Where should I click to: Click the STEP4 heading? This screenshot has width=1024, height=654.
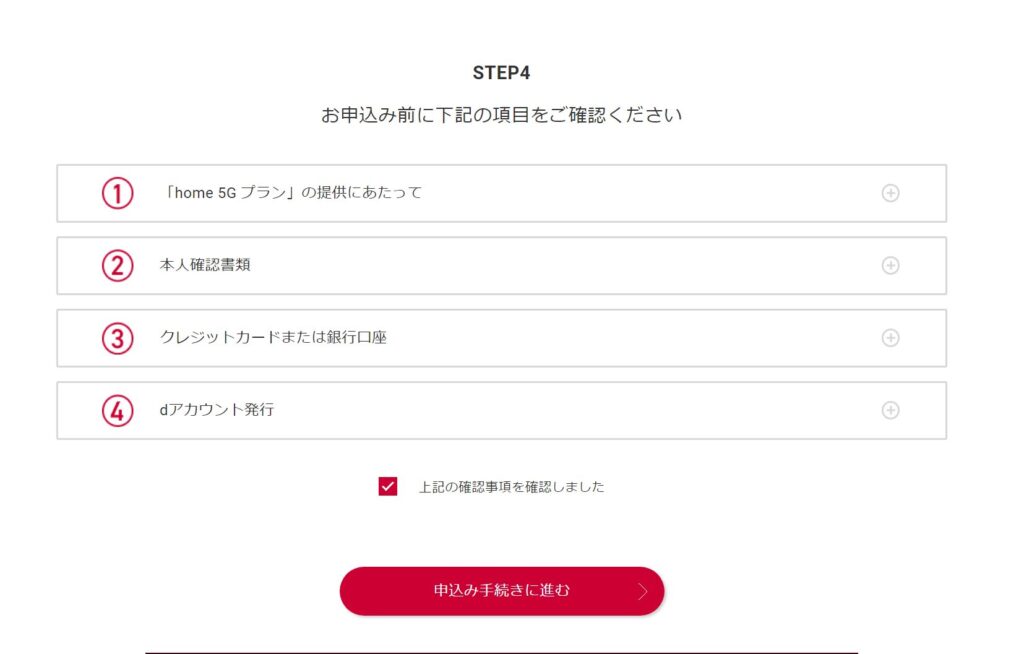point(501,73)
